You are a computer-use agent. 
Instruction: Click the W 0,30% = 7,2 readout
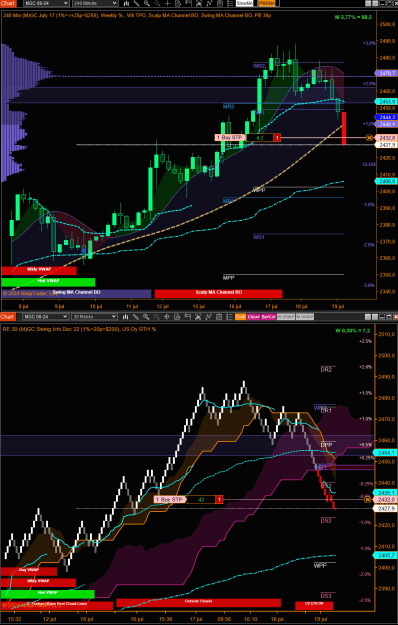pyautogui.click(x=353, y=330)
